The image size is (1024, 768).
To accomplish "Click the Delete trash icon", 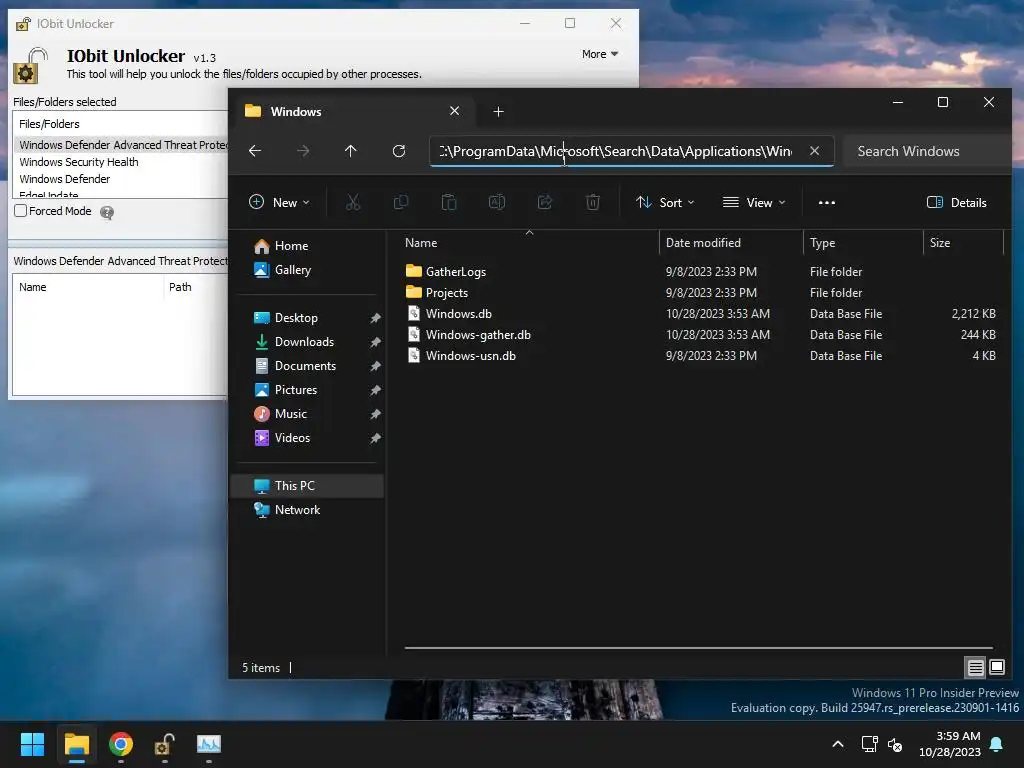I will tap(593, 202).
